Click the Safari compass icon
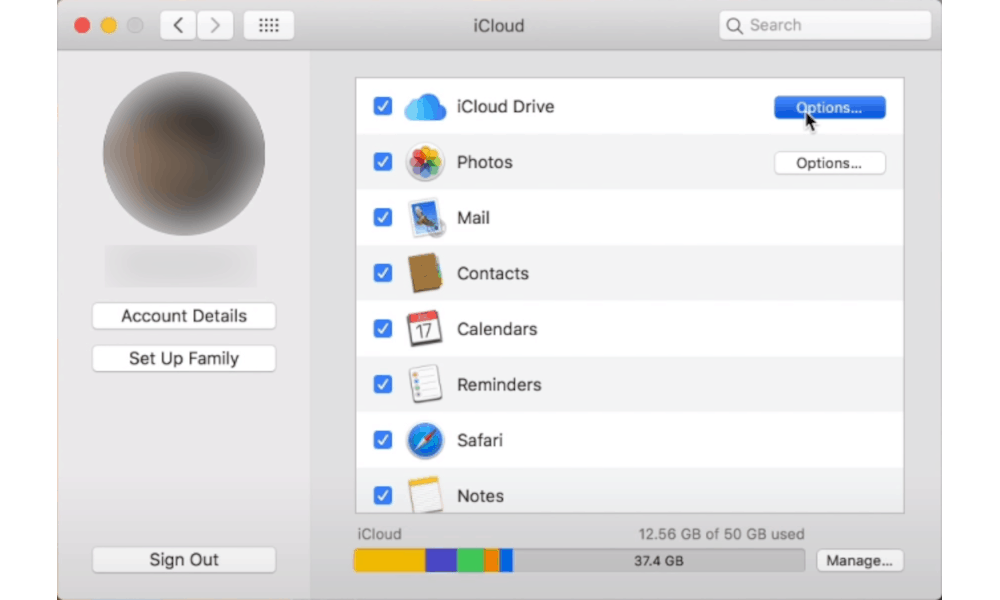Image resolution: width=1000 pixels, height=600 pixels. (x=425, y=440)
